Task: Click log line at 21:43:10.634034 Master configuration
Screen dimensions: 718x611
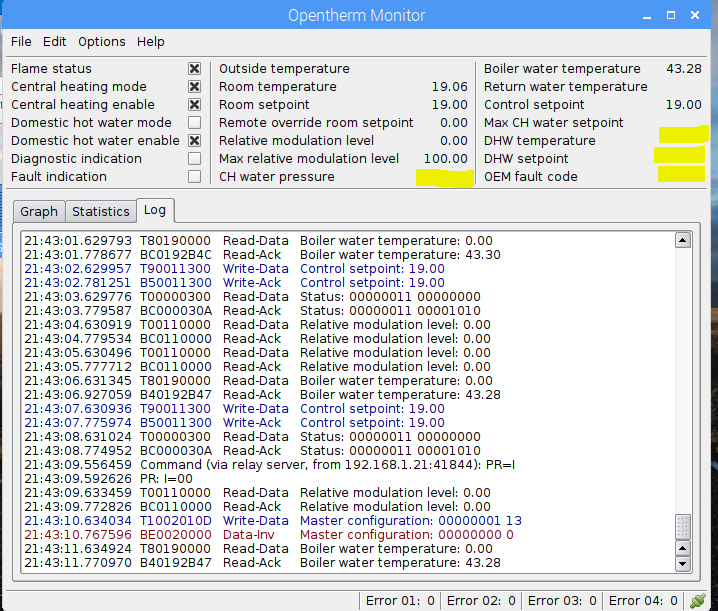Action: pos(273,520)
